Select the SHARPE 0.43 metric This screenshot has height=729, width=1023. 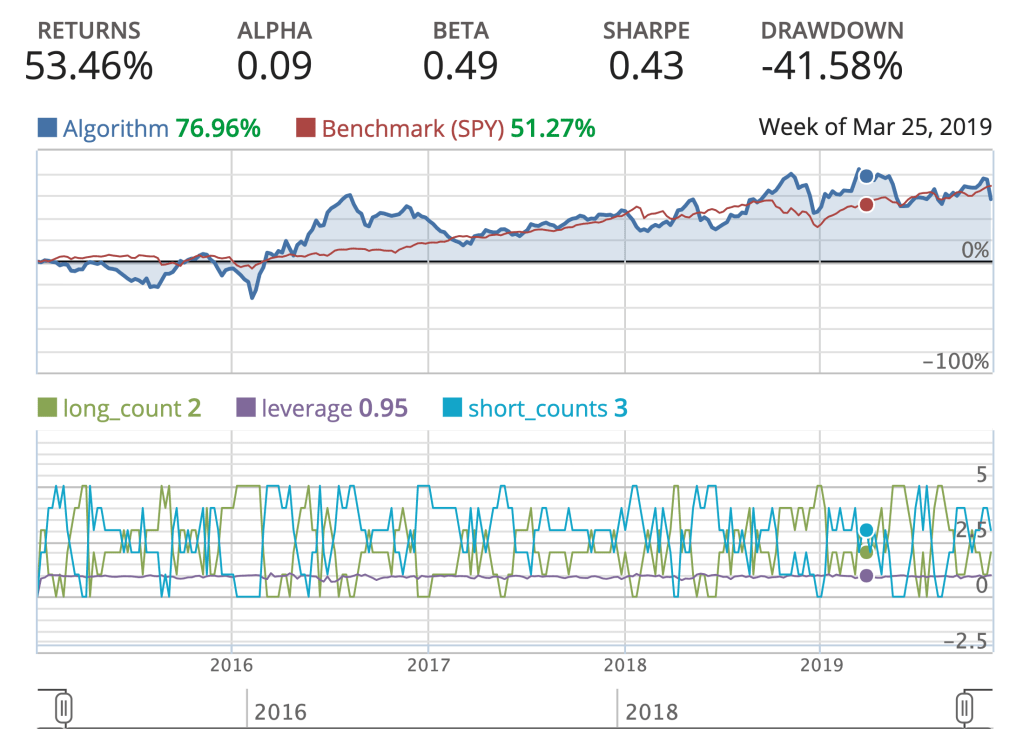646,52
